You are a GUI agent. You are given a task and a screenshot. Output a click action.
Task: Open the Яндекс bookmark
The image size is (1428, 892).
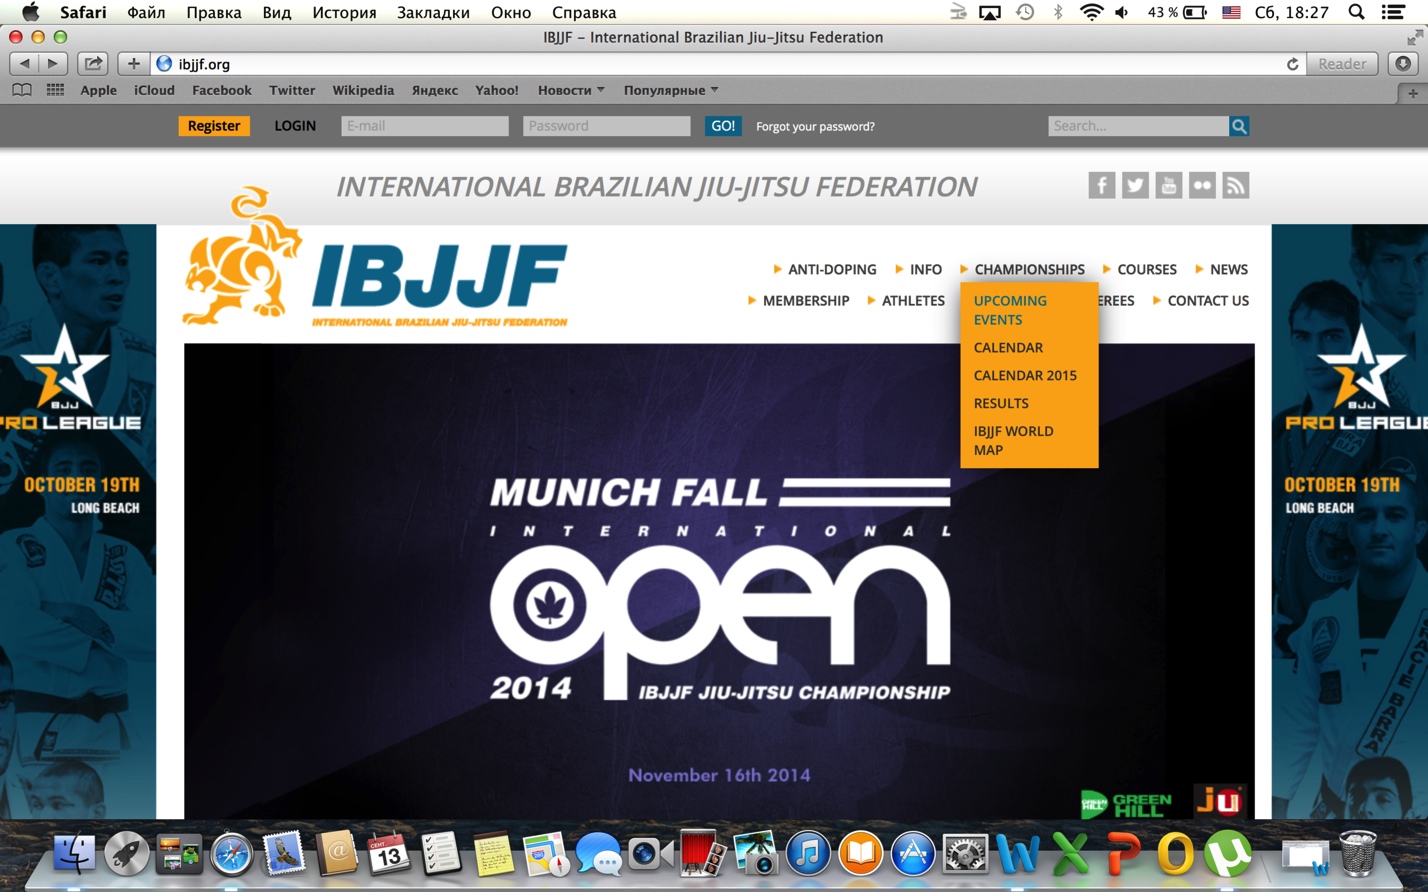435,90
